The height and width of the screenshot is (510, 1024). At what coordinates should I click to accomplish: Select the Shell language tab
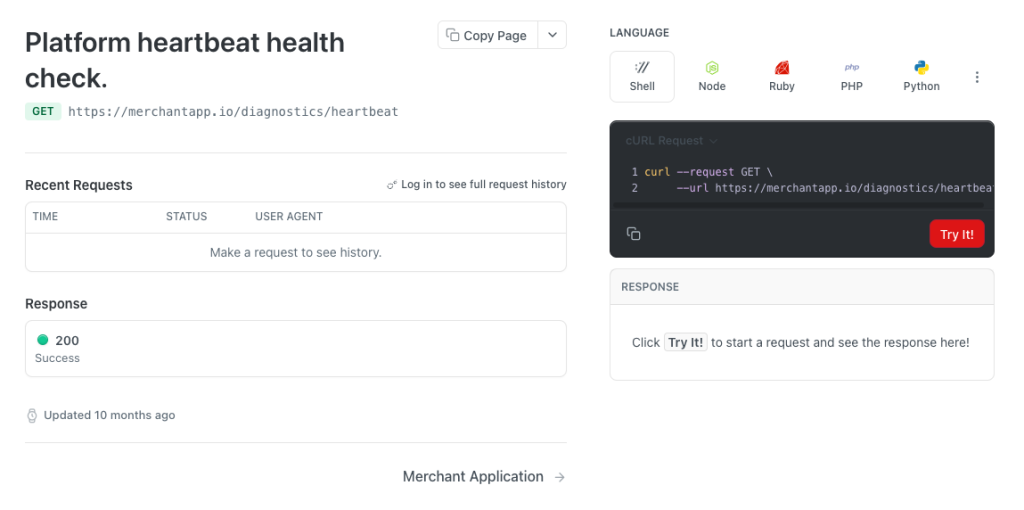click(642, 77)
